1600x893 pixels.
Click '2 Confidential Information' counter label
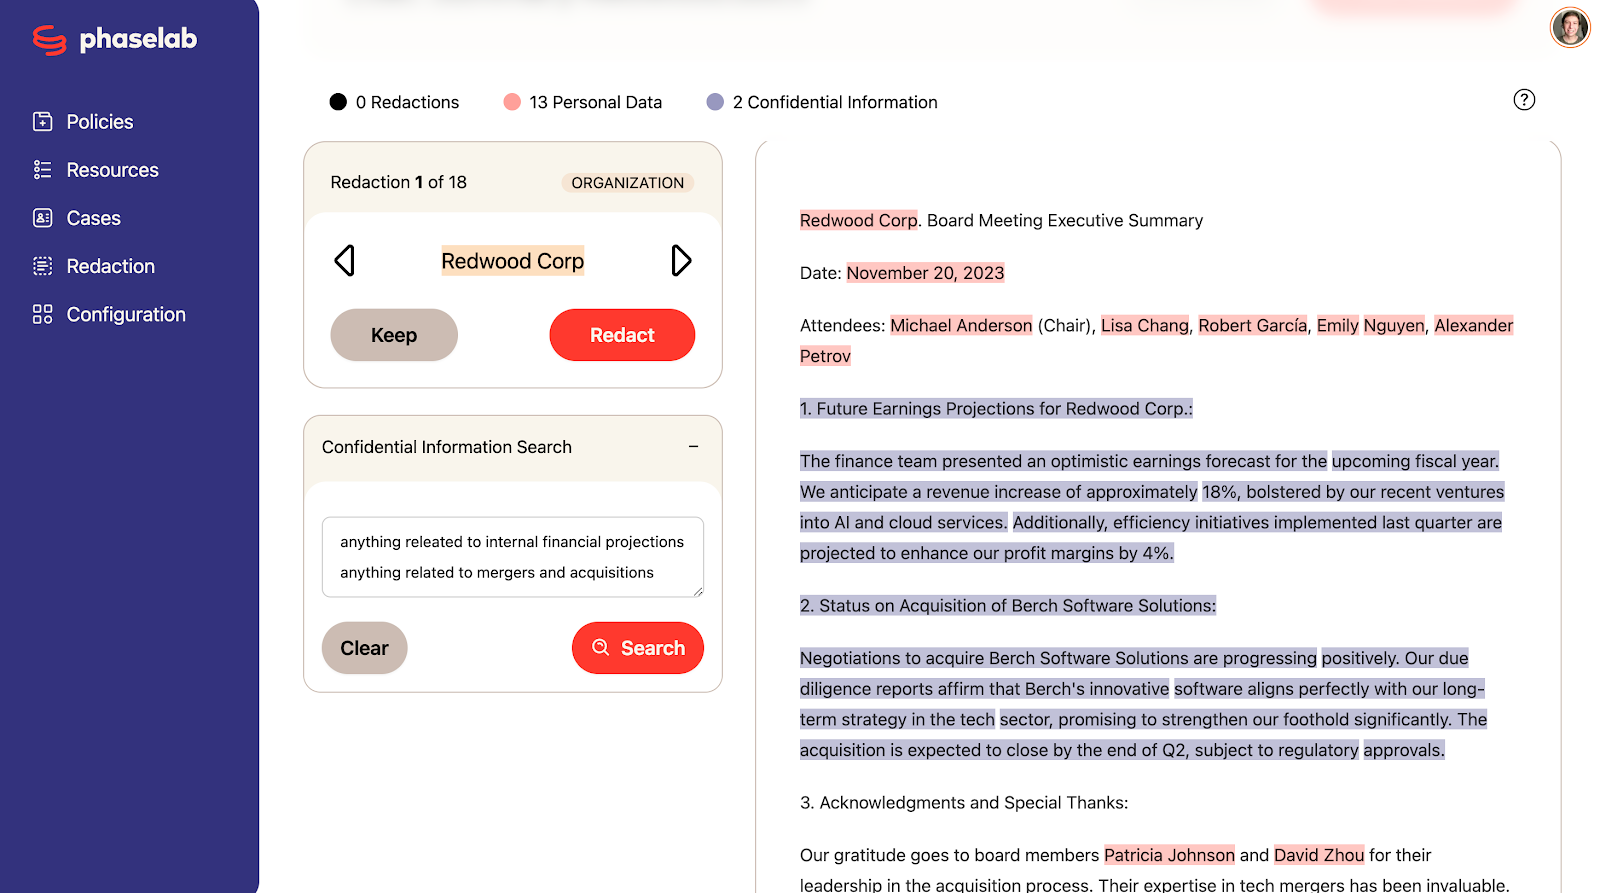[x=835, y=102]
